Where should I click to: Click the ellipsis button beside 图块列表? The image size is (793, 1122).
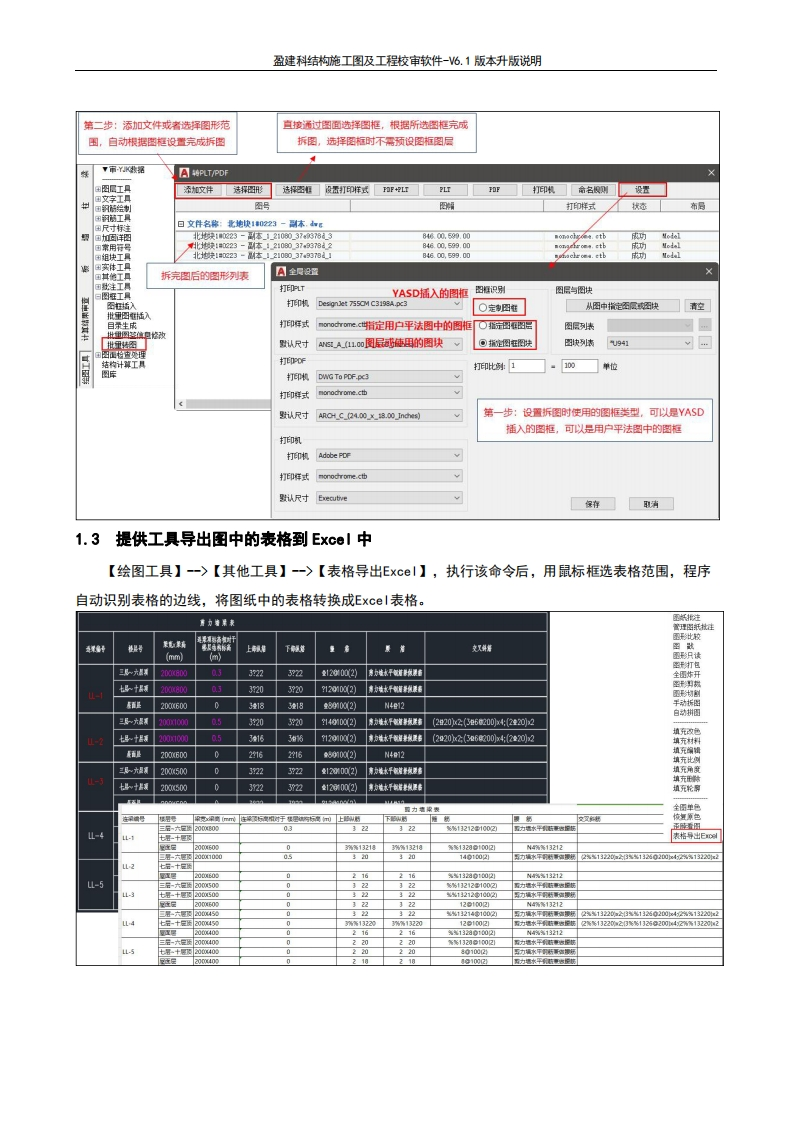click(705, 343)
